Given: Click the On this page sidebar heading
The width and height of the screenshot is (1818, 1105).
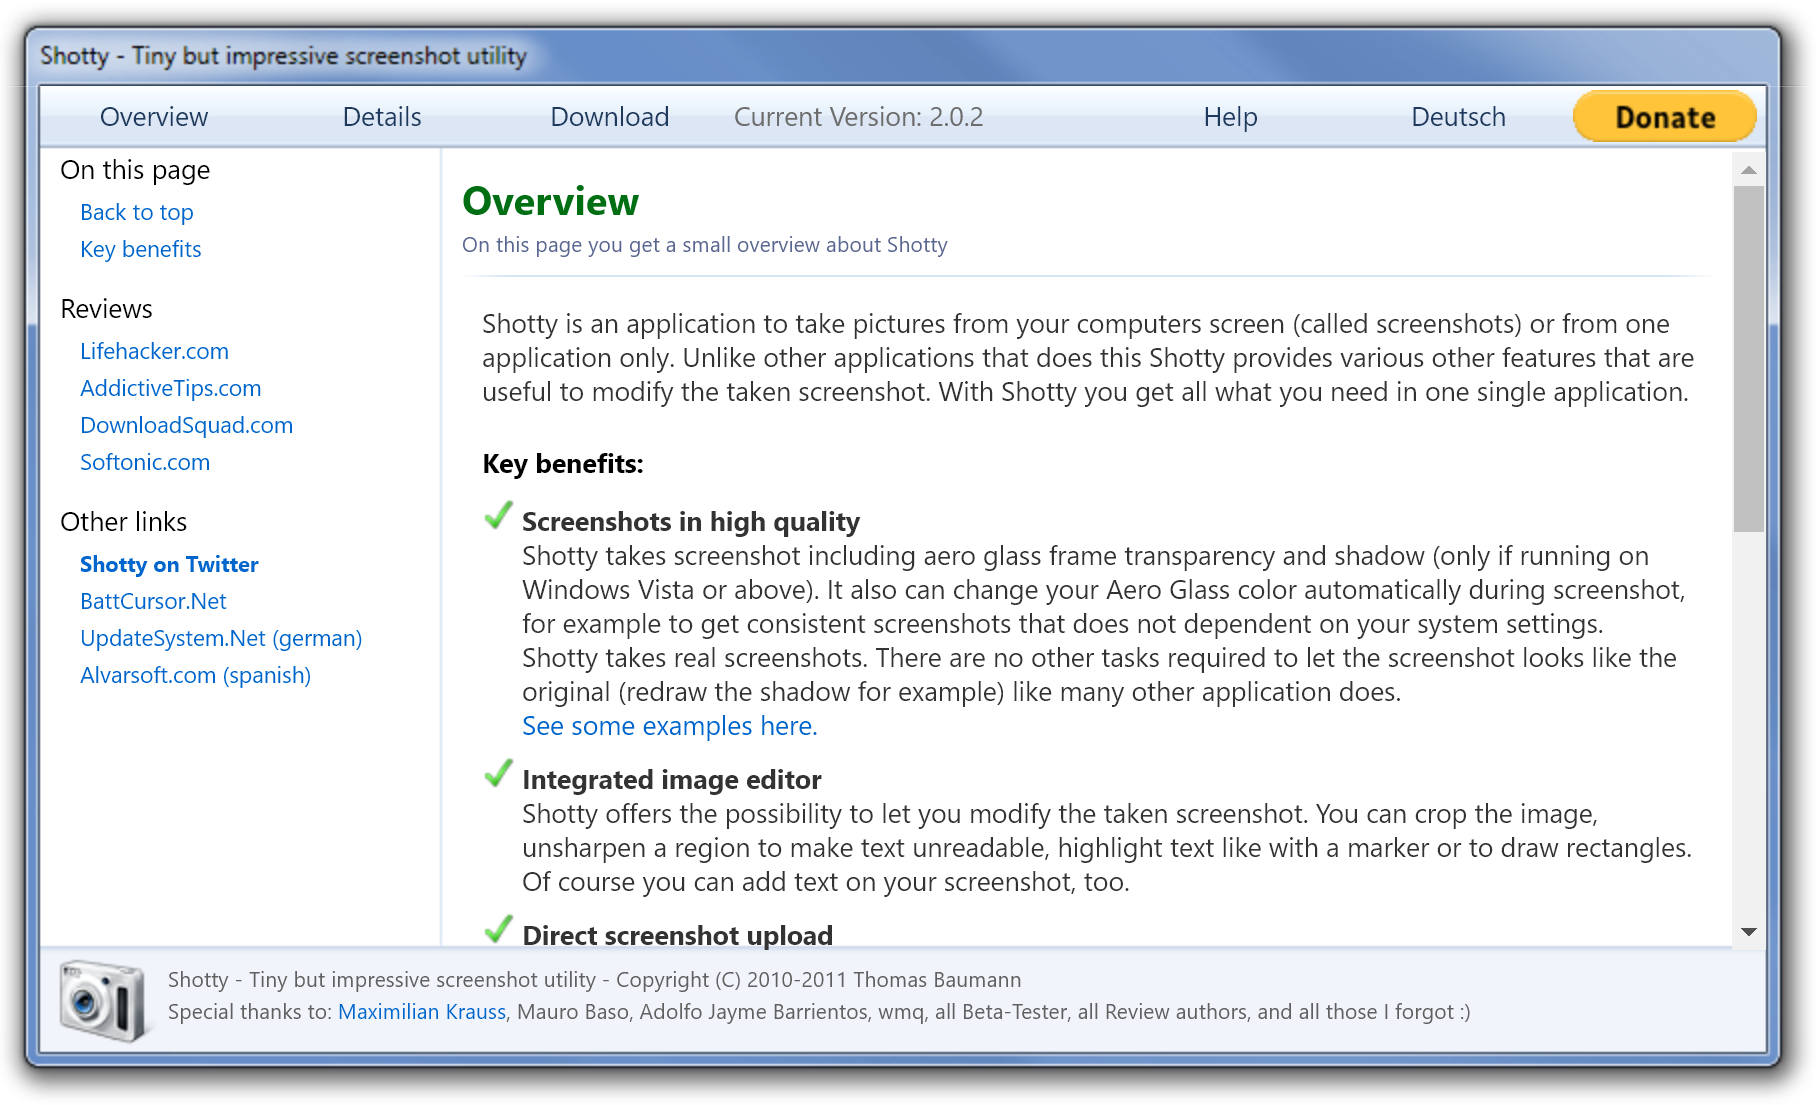Looking at the screenshot, I should click(x=135, y=171).
